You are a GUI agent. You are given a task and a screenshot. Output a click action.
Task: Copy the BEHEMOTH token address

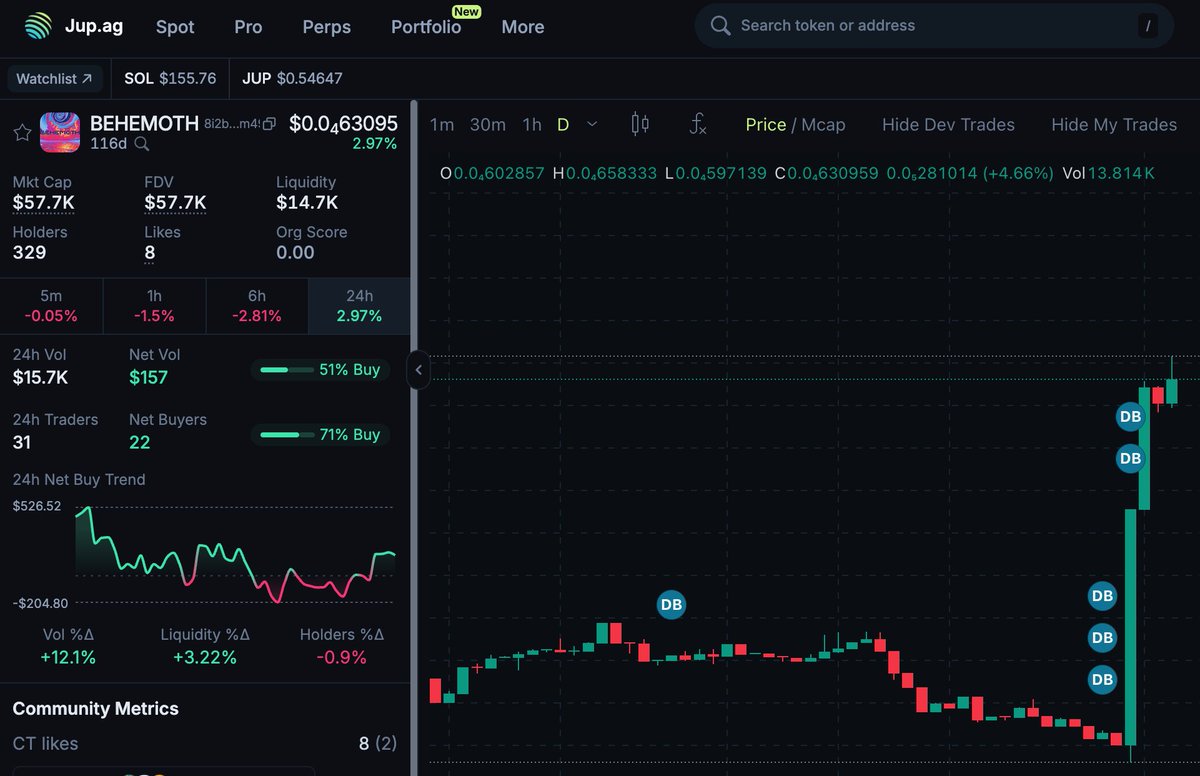point(268,124)
